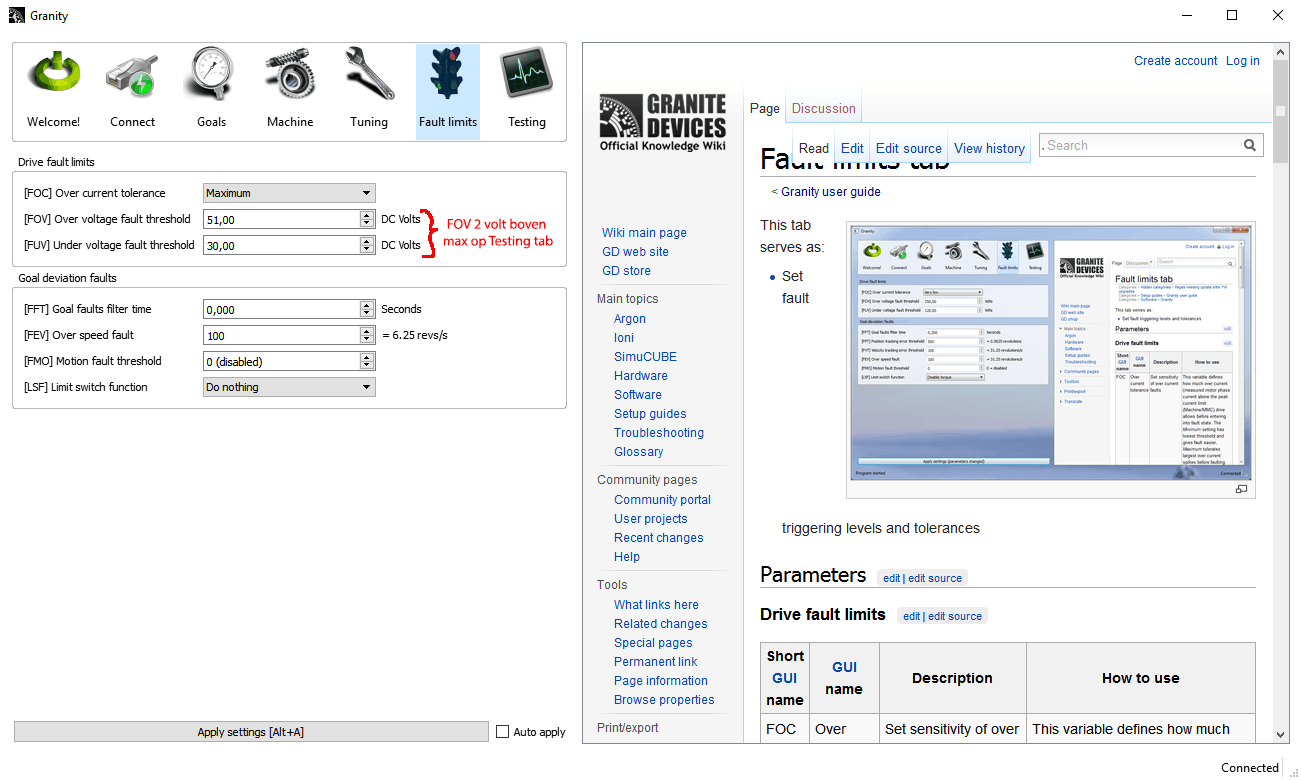Click the Granite Devices wiki logo
This screenshot has width=1302, height=780.
click(x=662, y=123)
